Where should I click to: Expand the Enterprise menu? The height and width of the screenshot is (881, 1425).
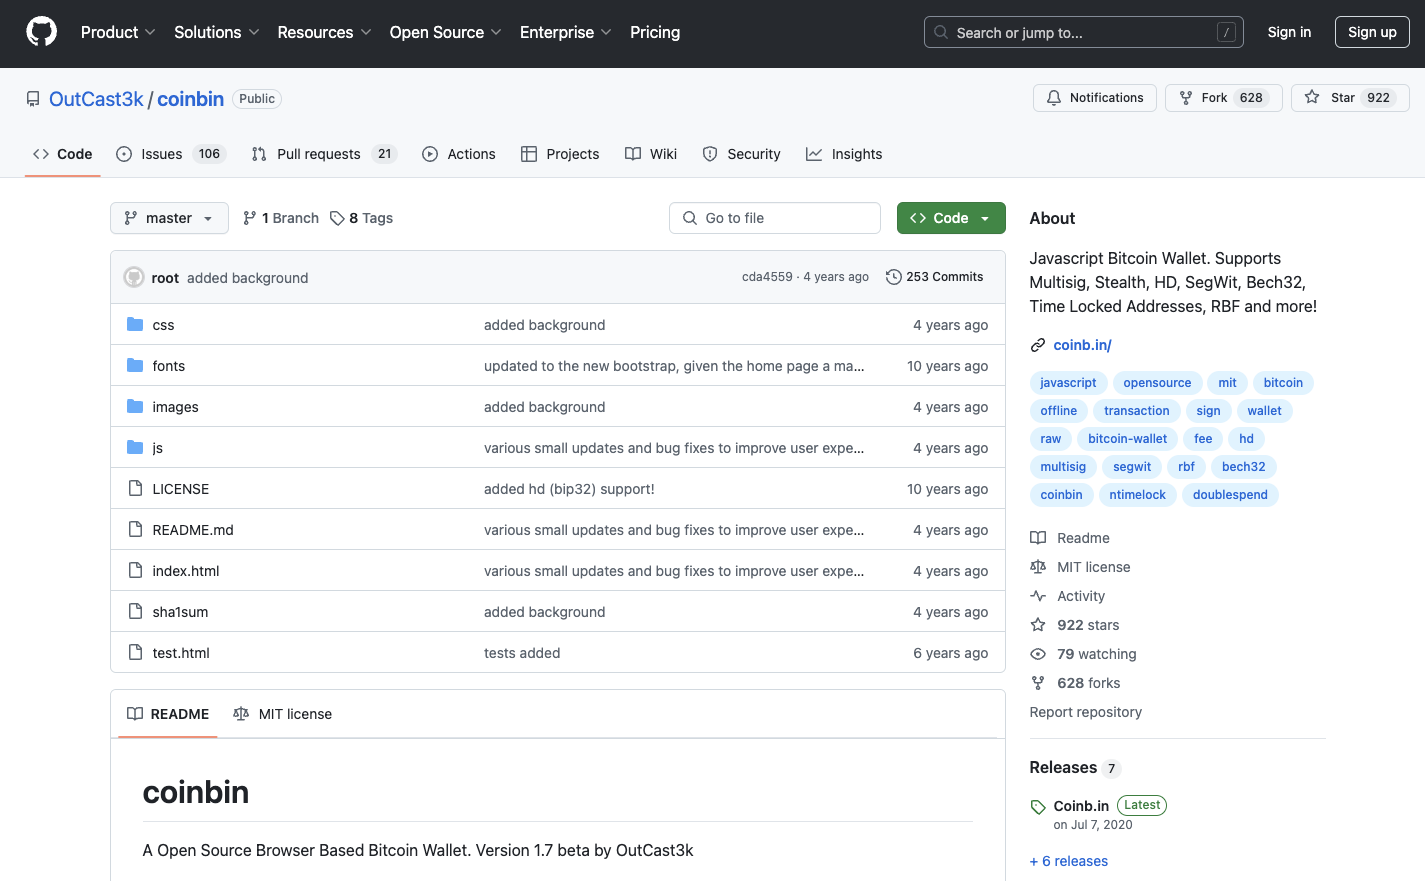pos(565,32)
